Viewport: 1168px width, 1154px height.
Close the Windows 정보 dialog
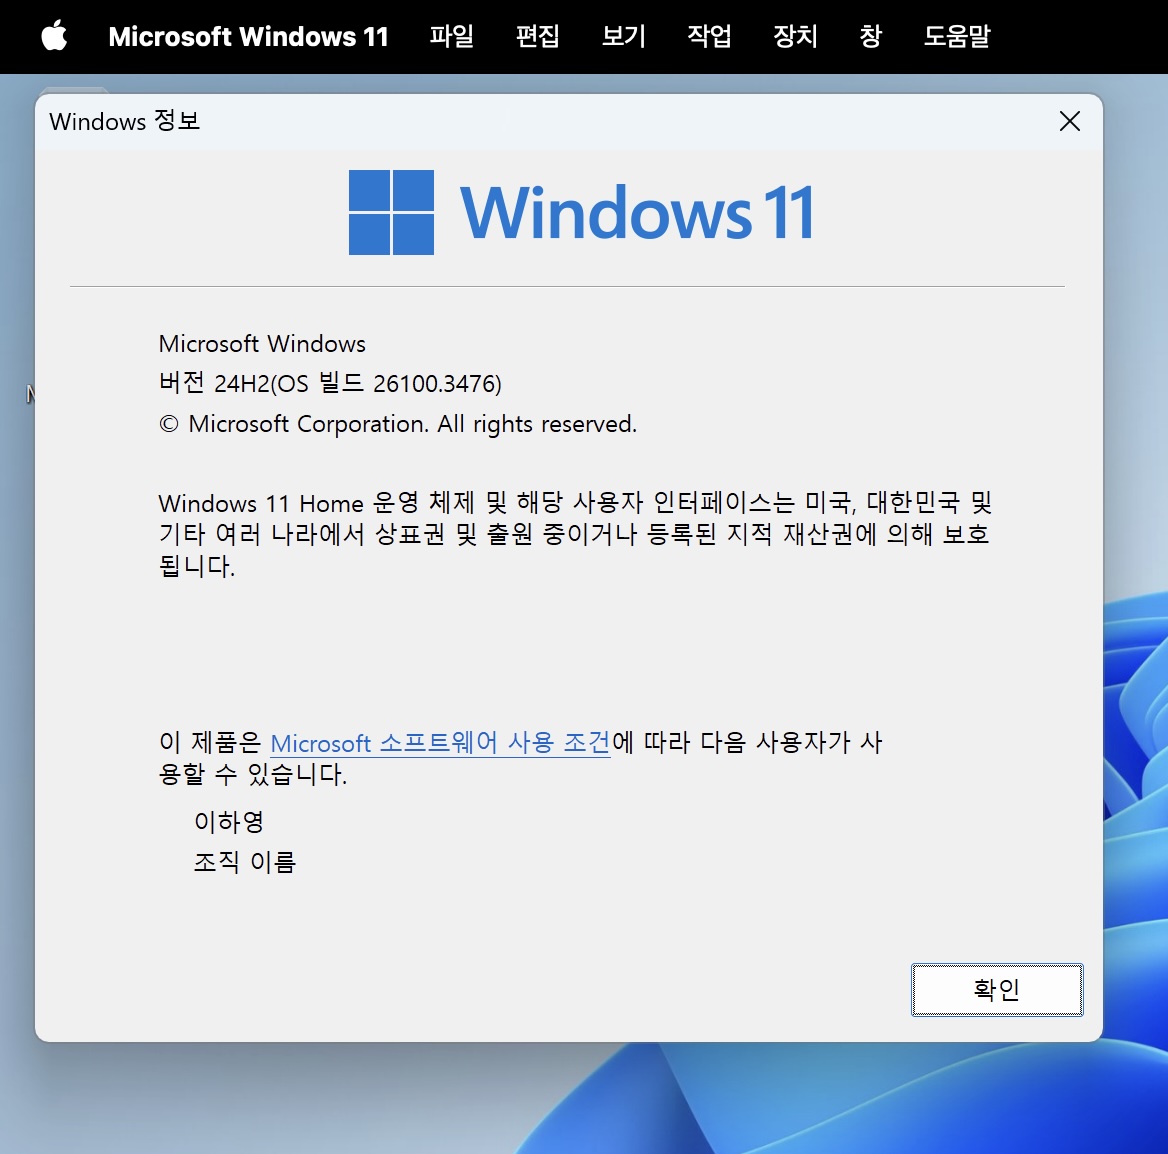tap(1070, 121)
